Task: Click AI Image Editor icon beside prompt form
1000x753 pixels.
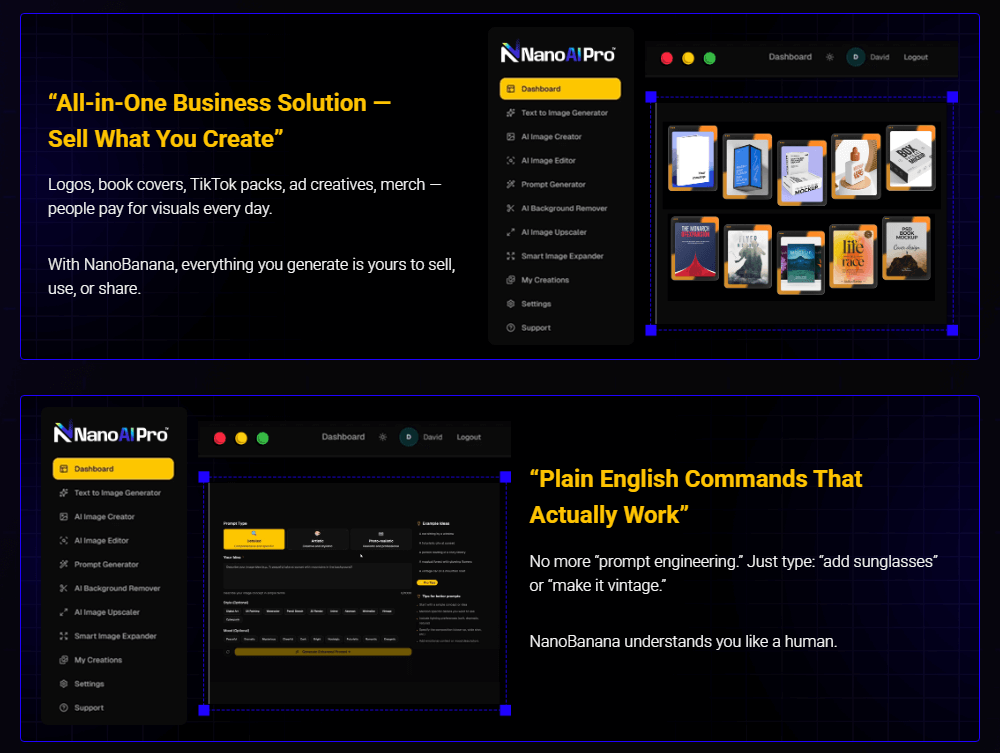Action: [x=64, y=541]
